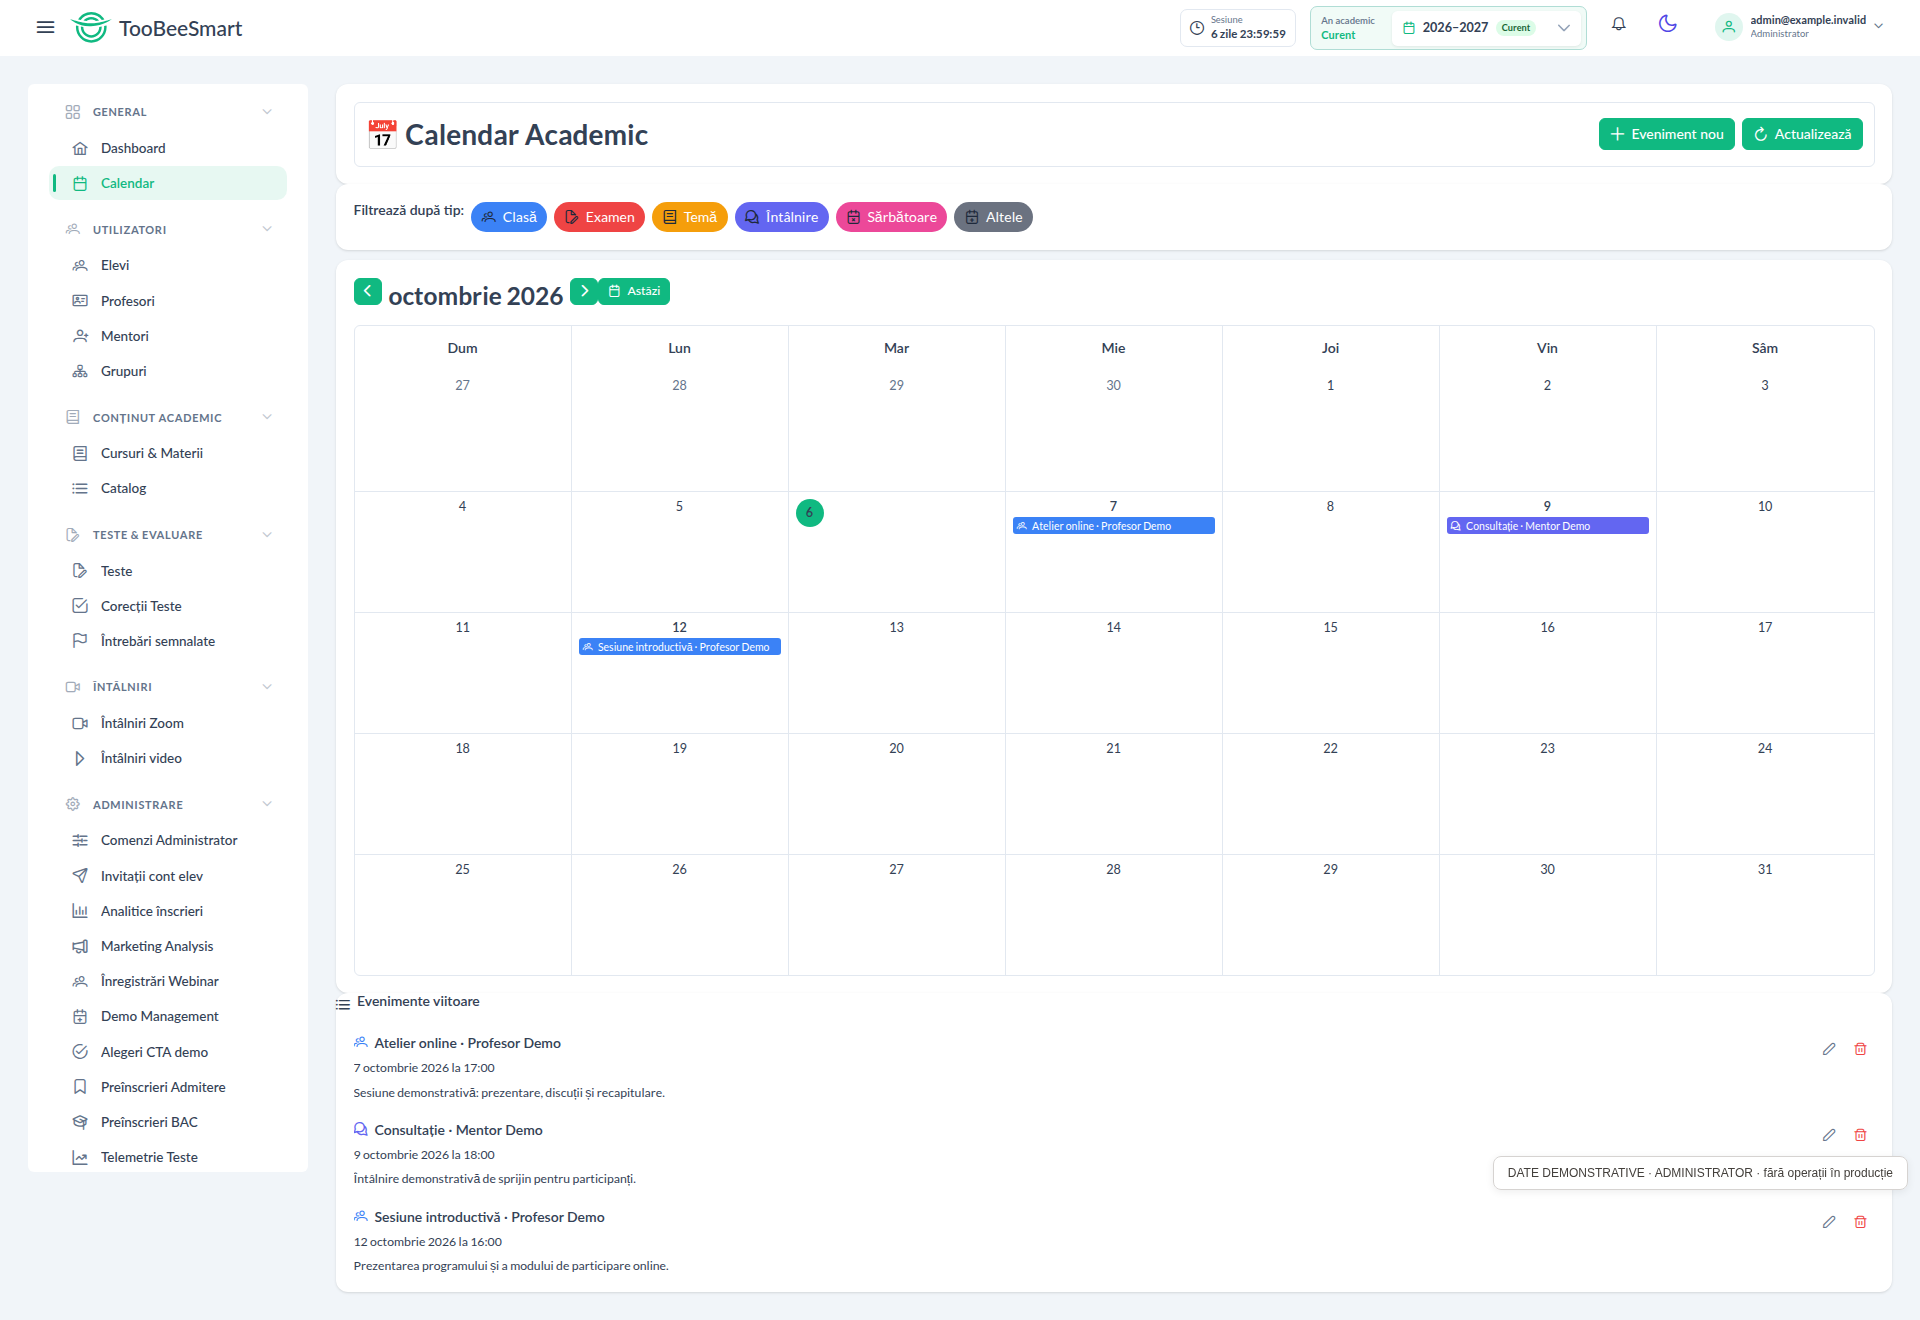Open the notifications bell
1920x1320 pixels.
click(1618, 25)
